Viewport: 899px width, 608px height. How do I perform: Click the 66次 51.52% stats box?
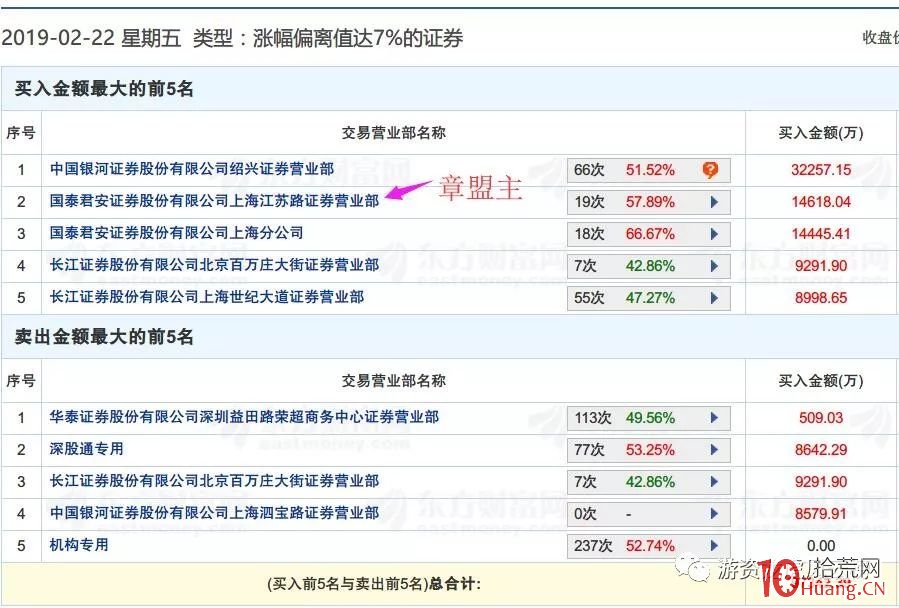pos(648,170)
